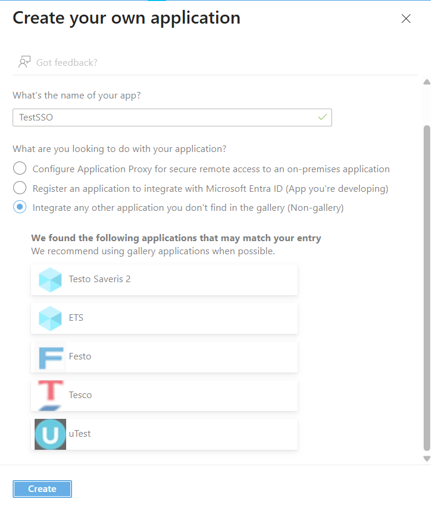432x506 pixels.
Task: Click the Got feedback person icon
Action: point(24,62)
